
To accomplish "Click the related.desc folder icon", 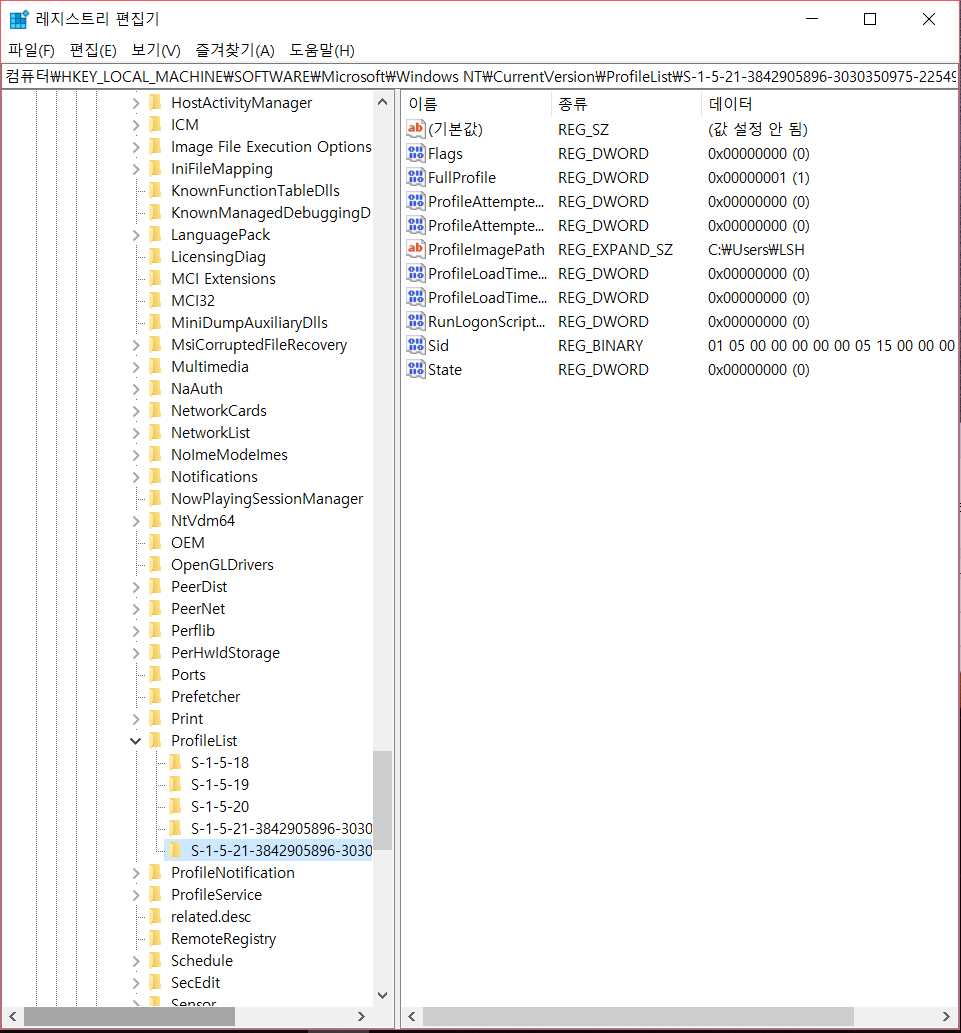I will coord(155,916).
